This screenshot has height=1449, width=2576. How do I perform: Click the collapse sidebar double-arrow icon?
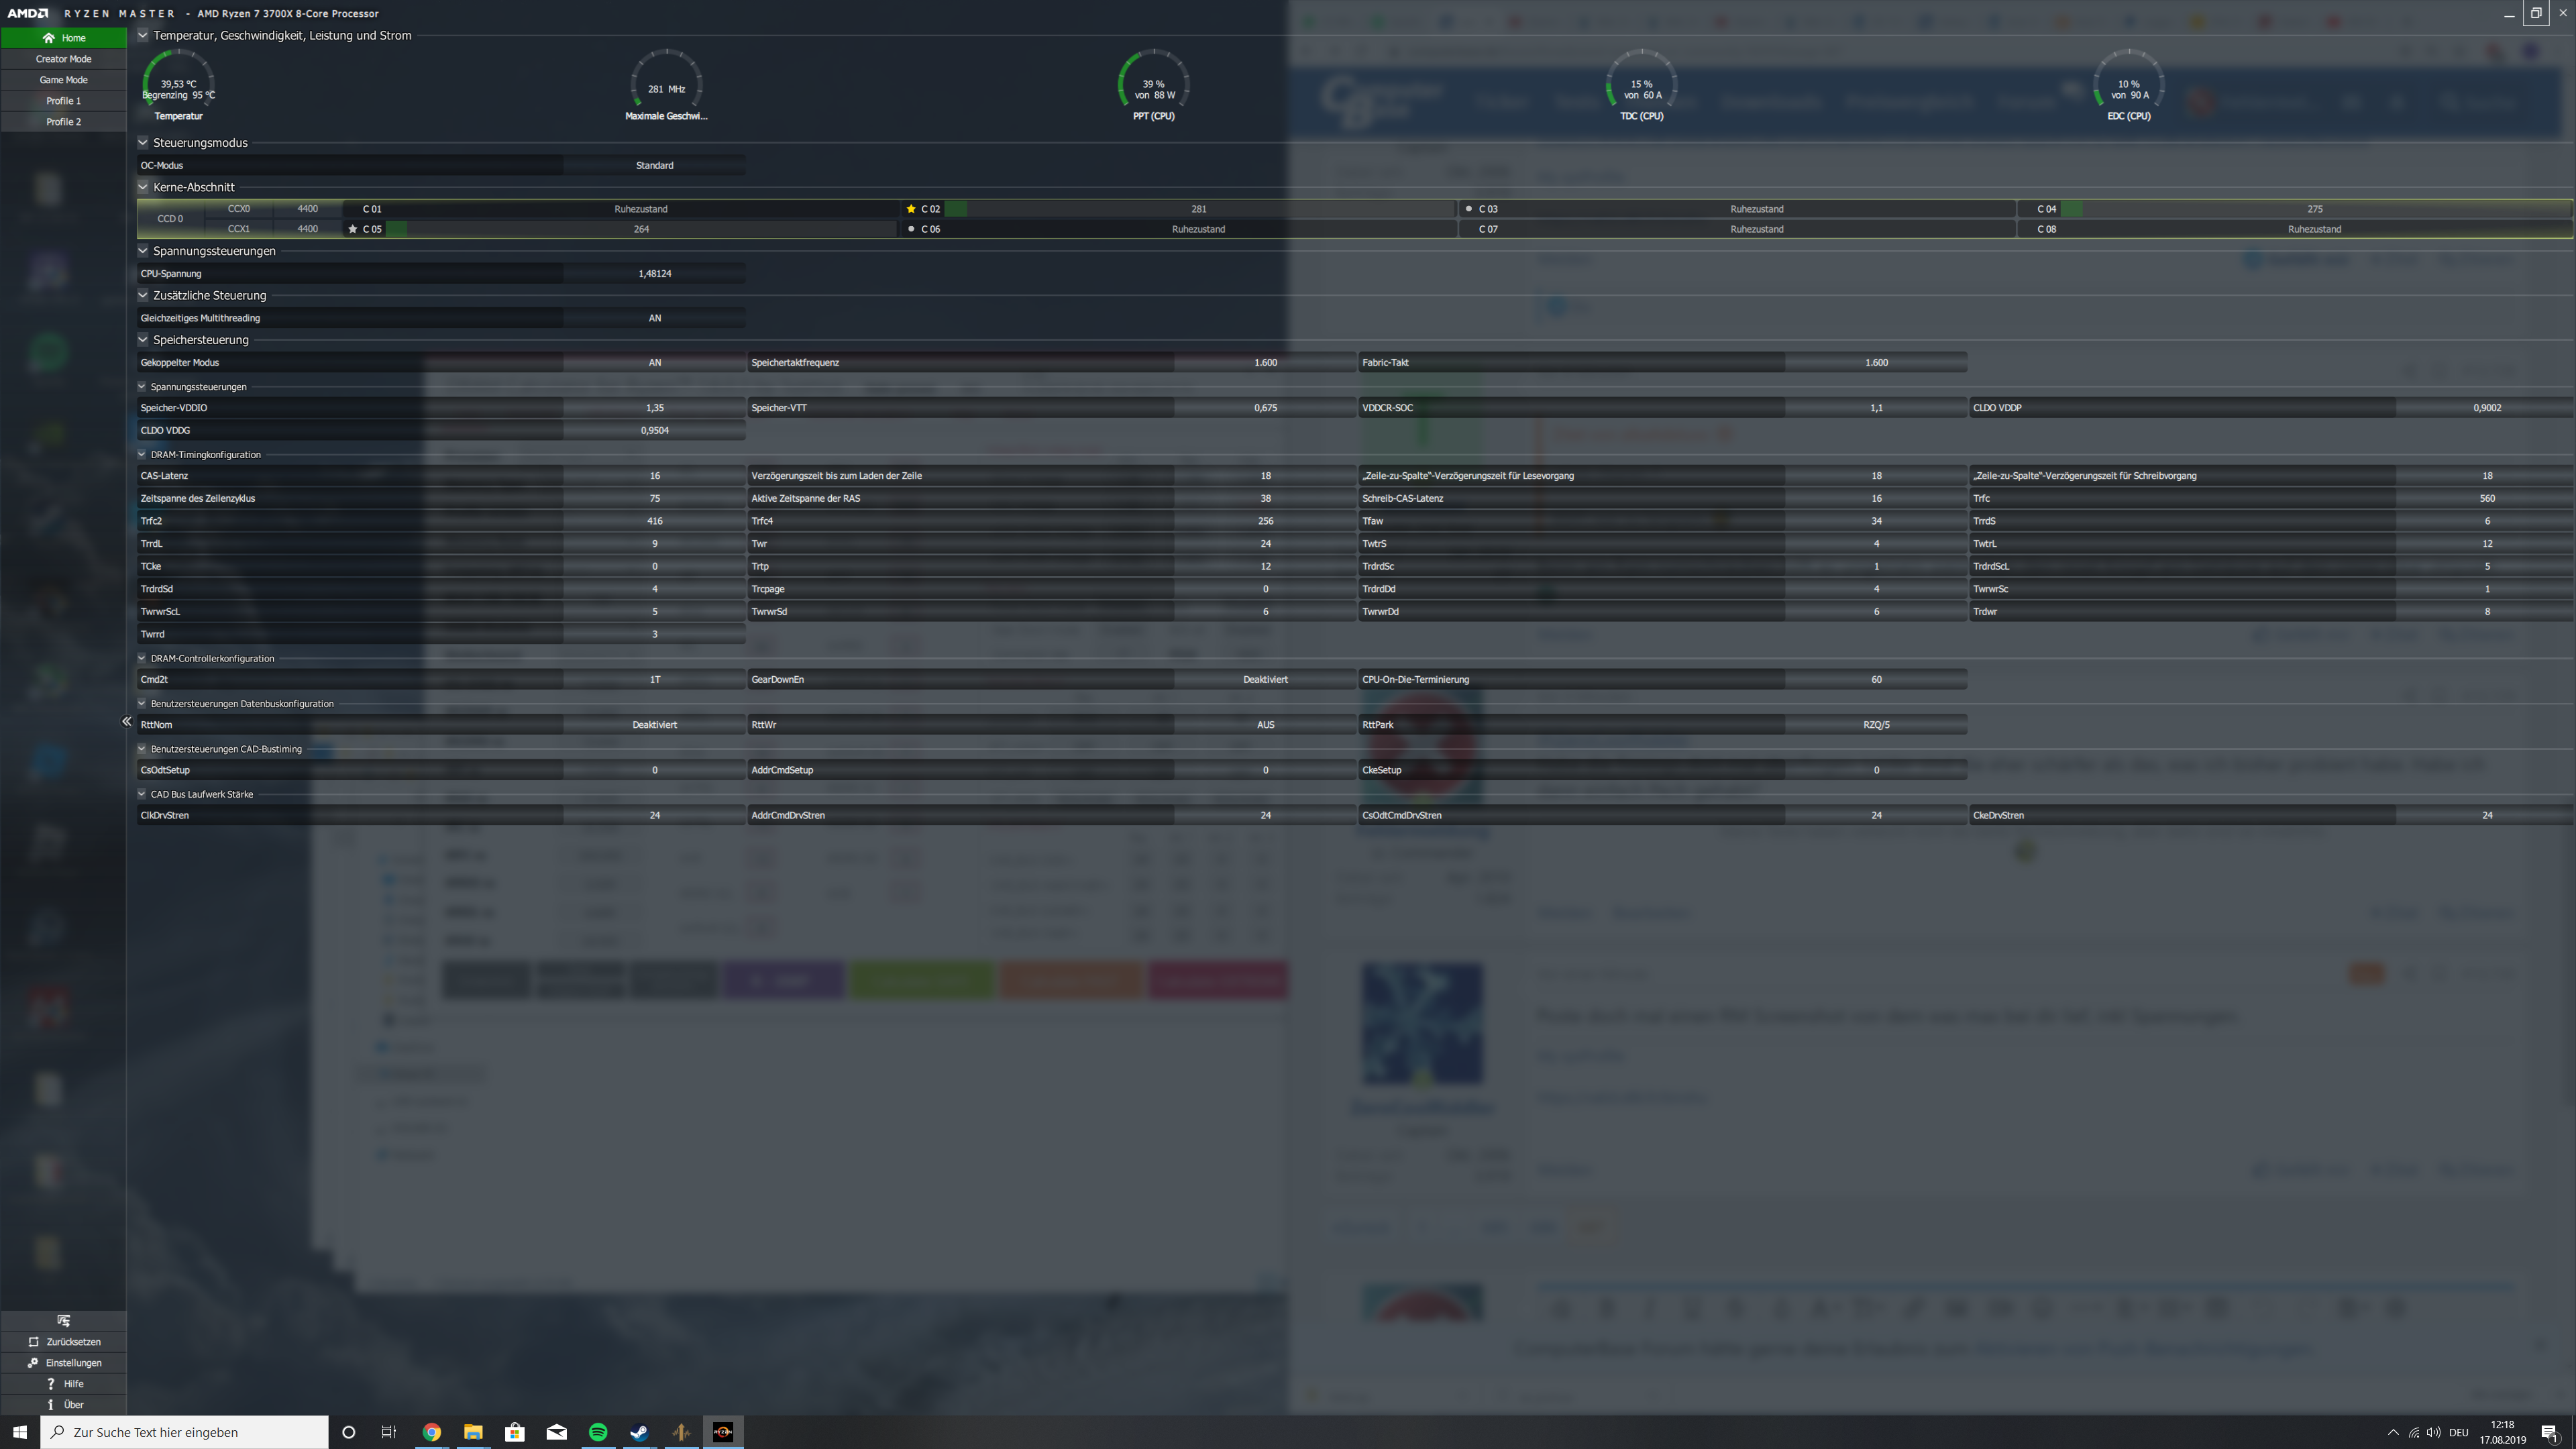[126, 721]
